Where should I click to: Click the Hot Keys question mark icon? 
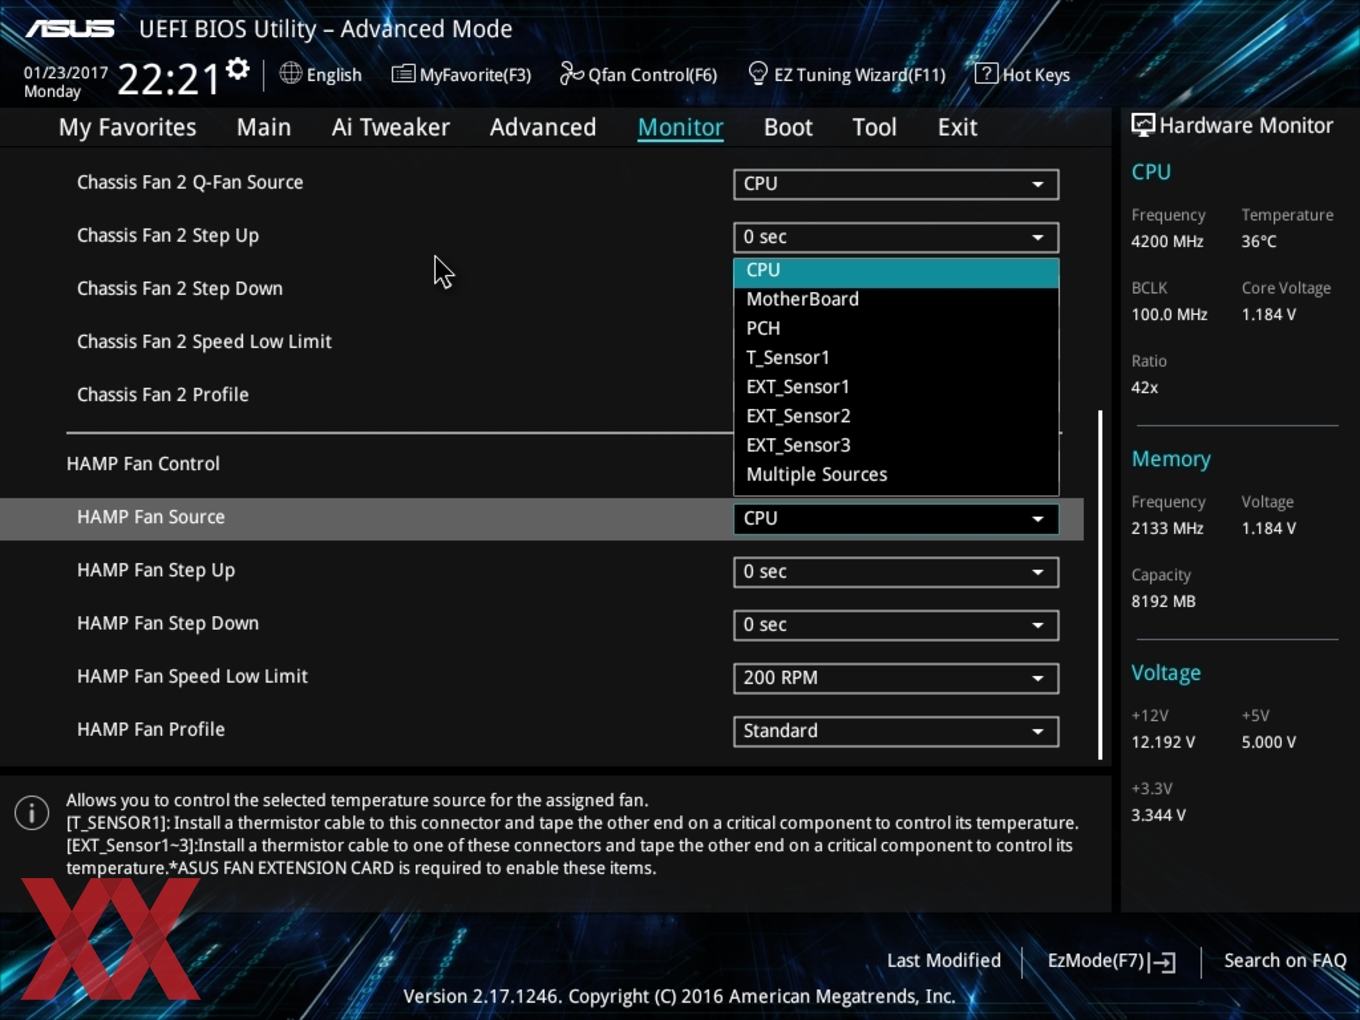[x=985, y=73]
